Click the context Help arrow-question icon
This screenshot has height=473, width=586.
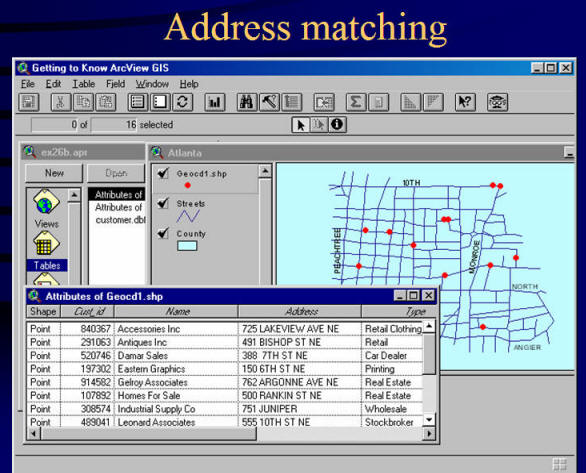click(x=465, y=102)
